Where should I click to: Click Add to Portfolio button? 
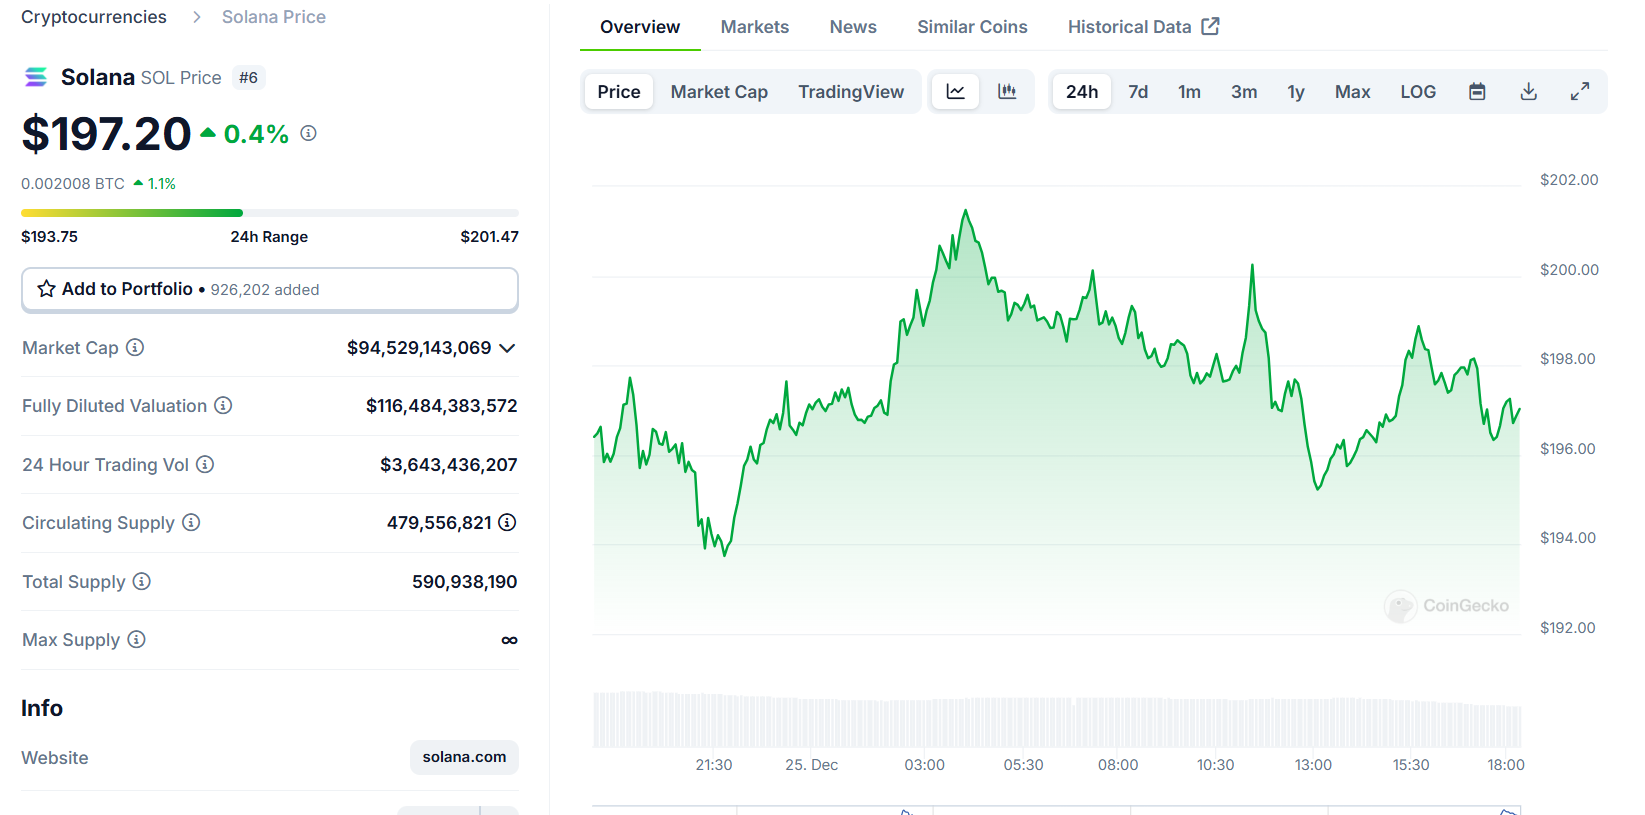(270, 289)
